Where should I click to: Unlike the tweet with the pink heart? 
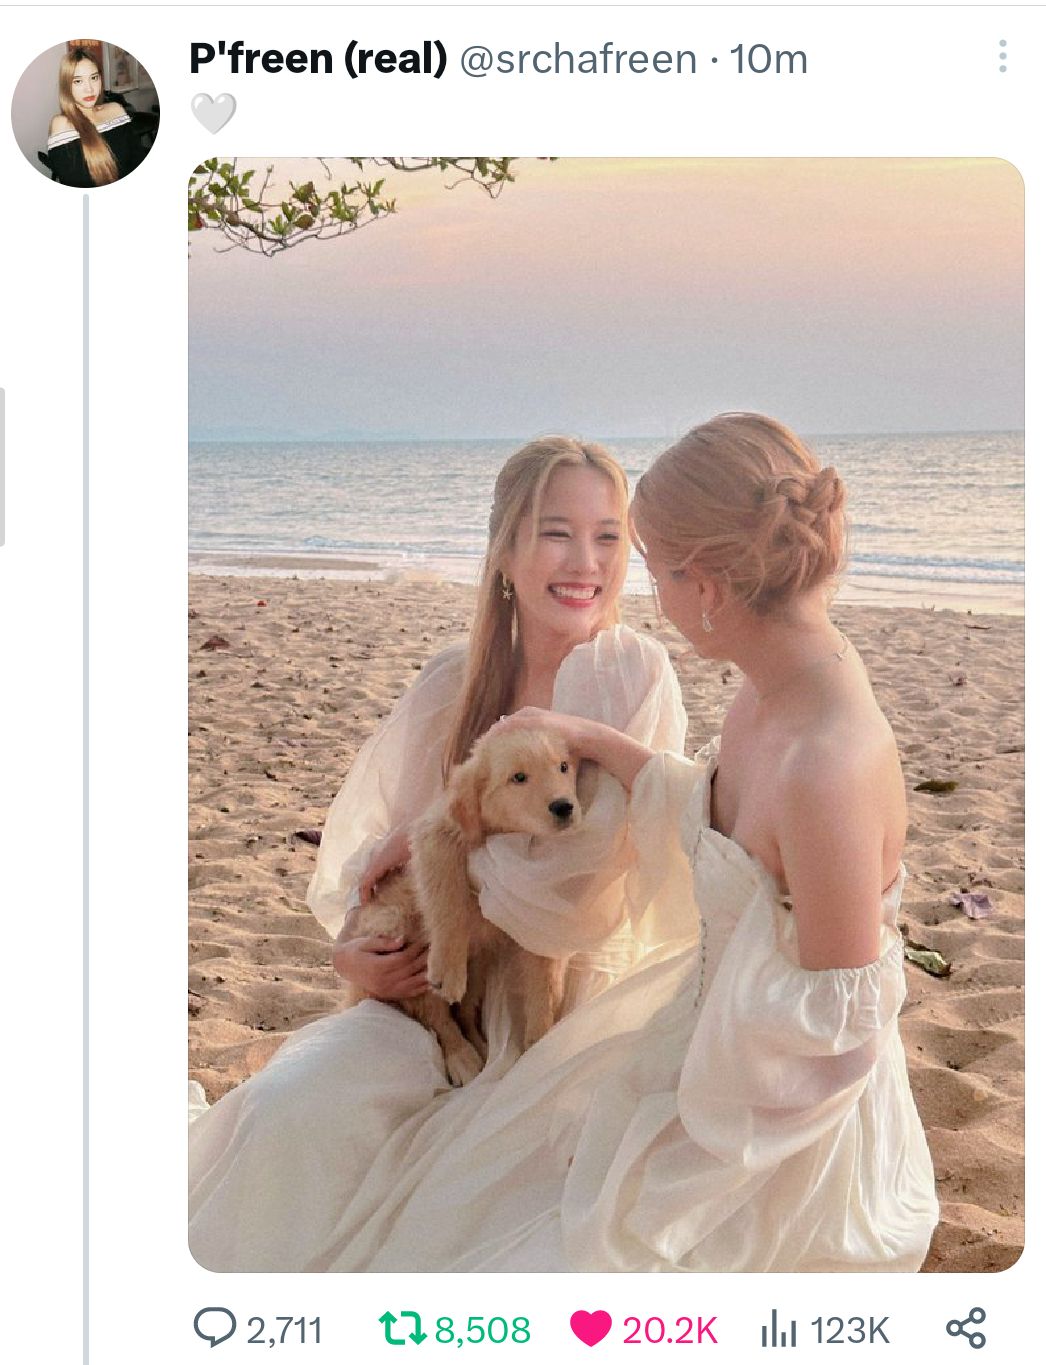click(x=591, y=1329)
